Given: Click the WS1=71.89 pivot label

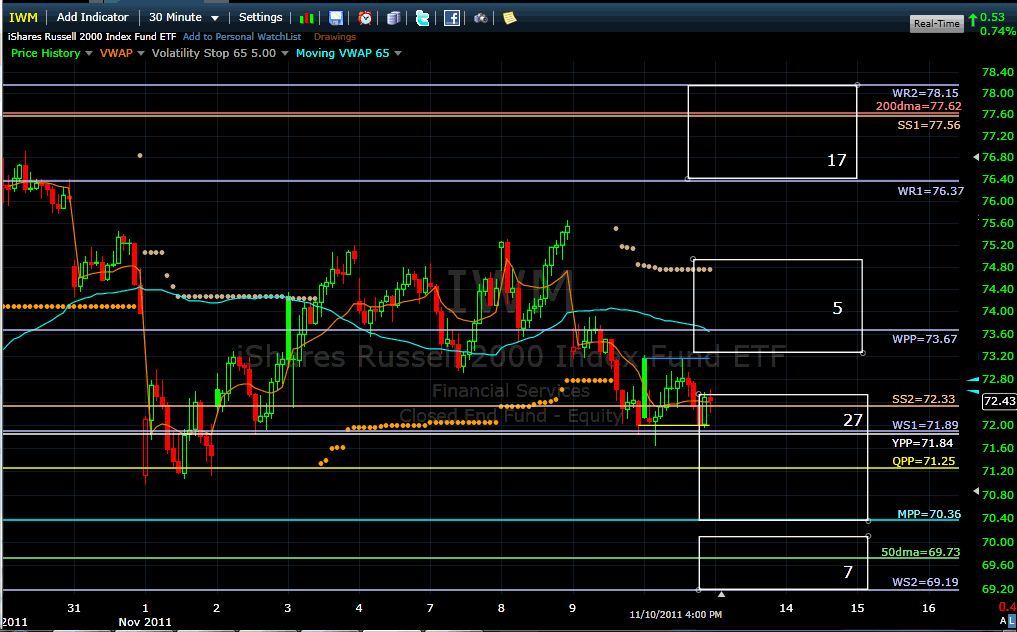Looking at the screenshot, I should (925, 425).
